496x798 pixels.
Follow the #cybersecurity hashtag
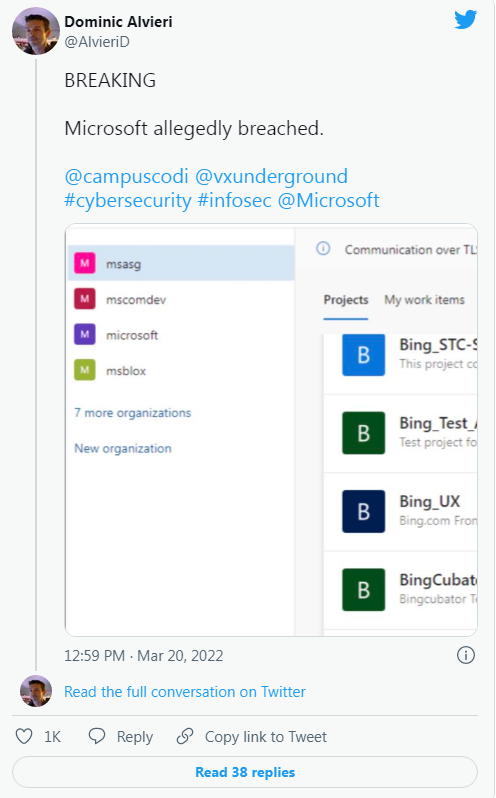pyautogui.click(x=128, y=201)
